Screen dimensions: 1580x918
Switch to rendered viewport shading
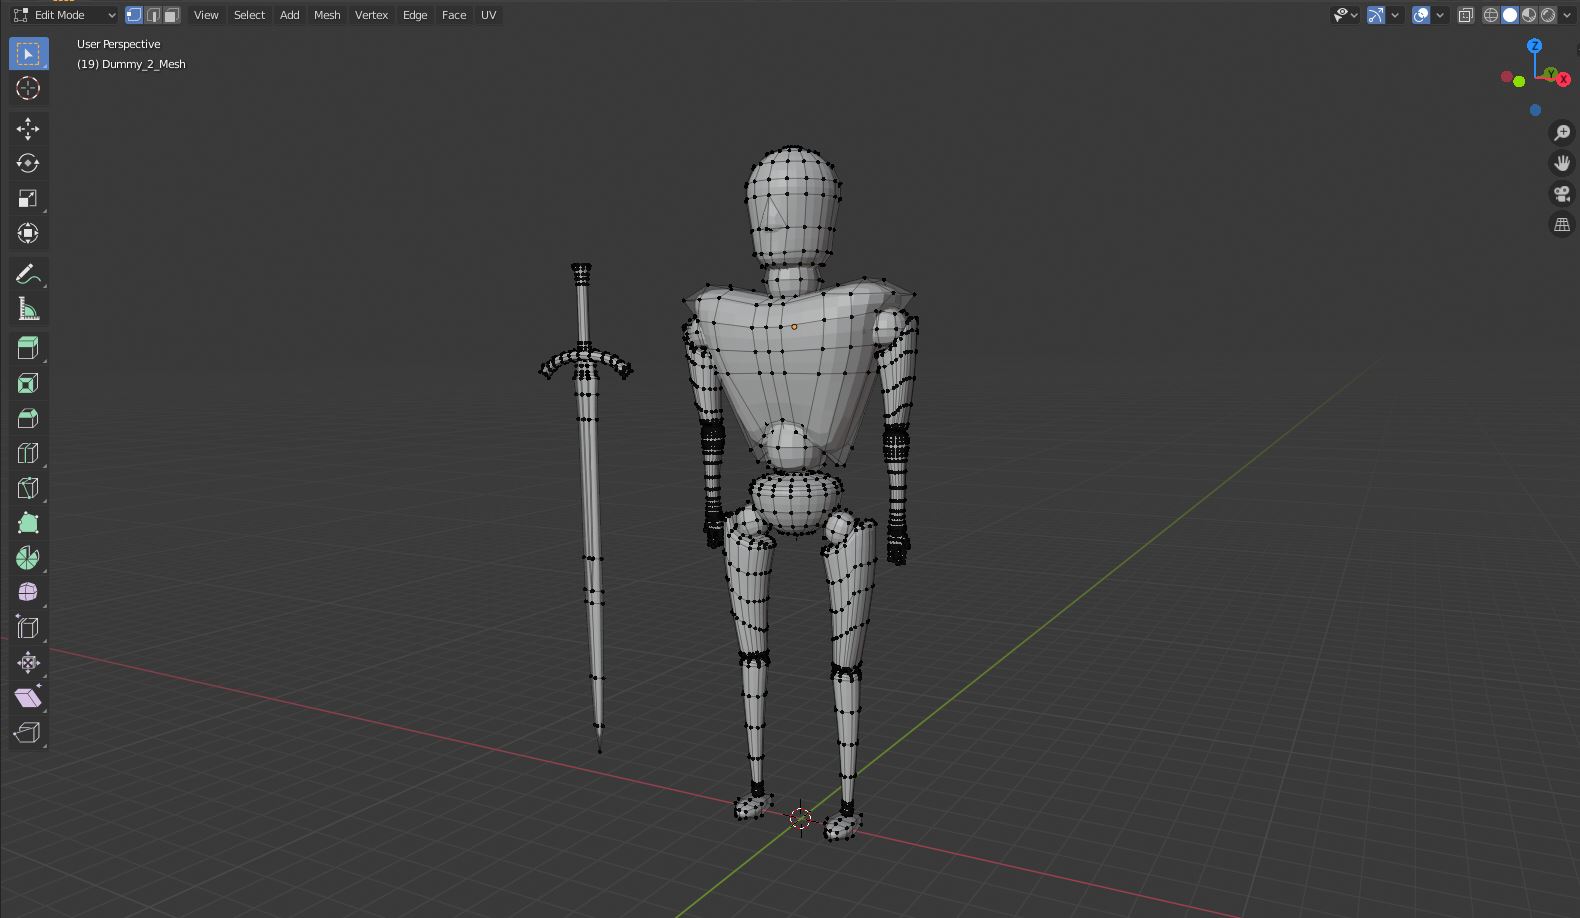pyautogui.click(x=1548, y=15)
